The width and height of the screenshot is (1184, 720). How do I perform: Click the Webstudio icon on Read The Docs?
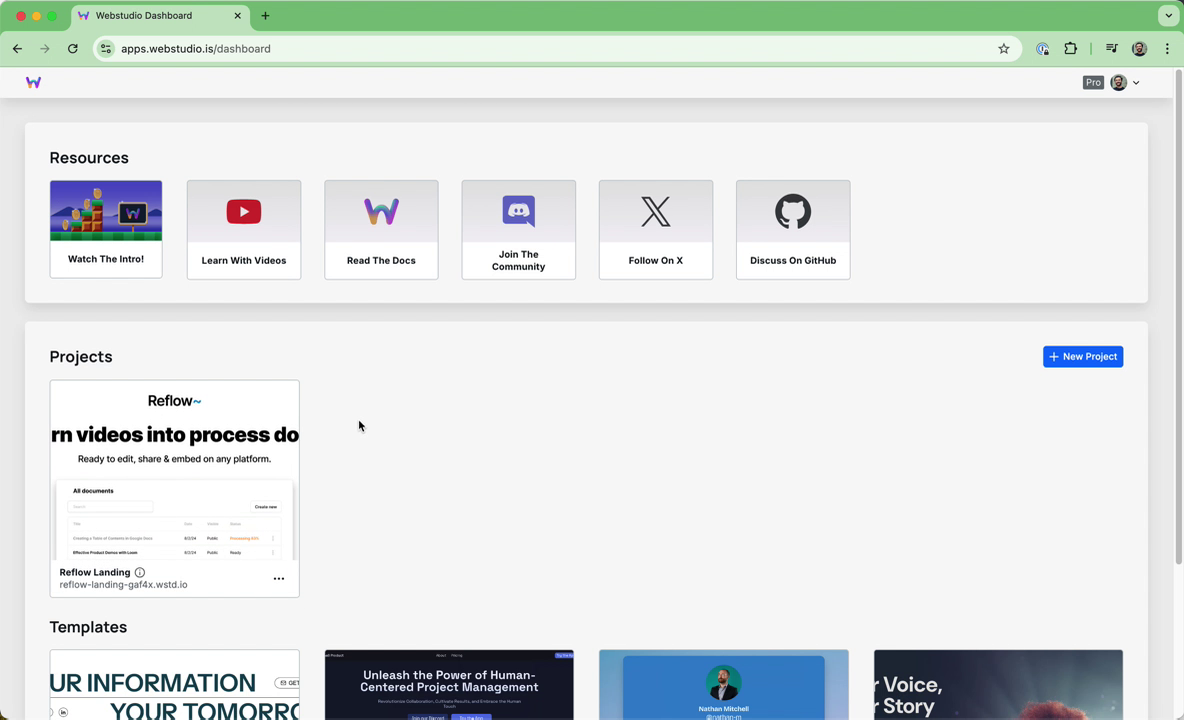[381, 211]
